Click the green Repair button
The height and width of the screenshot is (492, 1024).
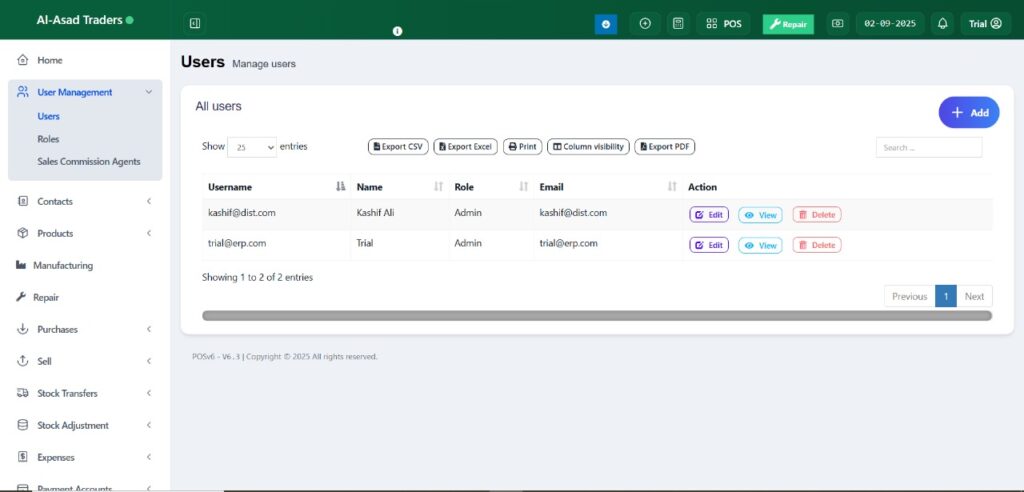click(x=788, y=24)
